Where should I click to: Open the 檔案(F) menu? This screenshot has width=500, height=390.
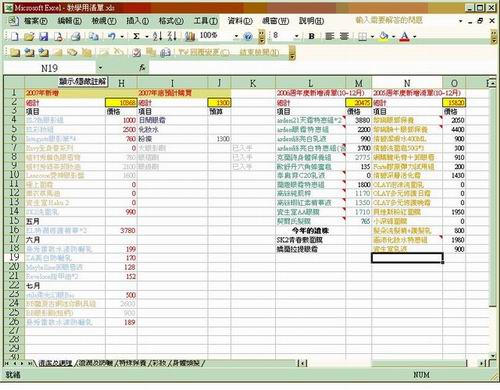click(36, 21)
